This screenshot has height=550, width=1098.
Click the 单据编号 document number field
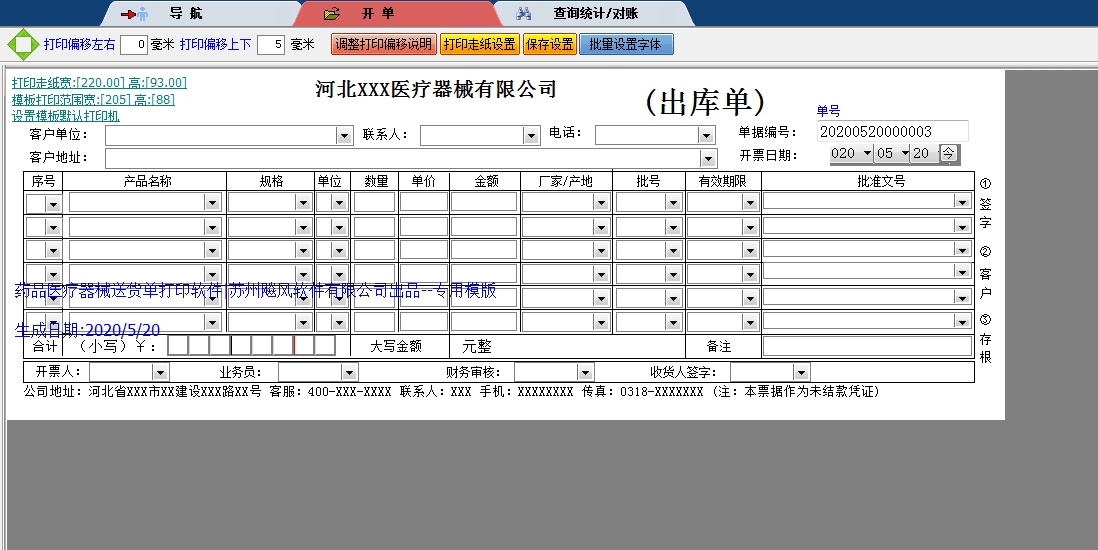pos(892,132)
